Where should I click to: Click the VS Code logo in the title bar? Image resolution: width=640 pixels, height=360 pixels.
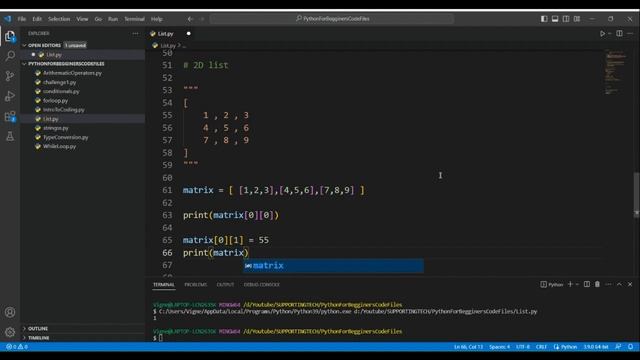(x=8, y=19)
